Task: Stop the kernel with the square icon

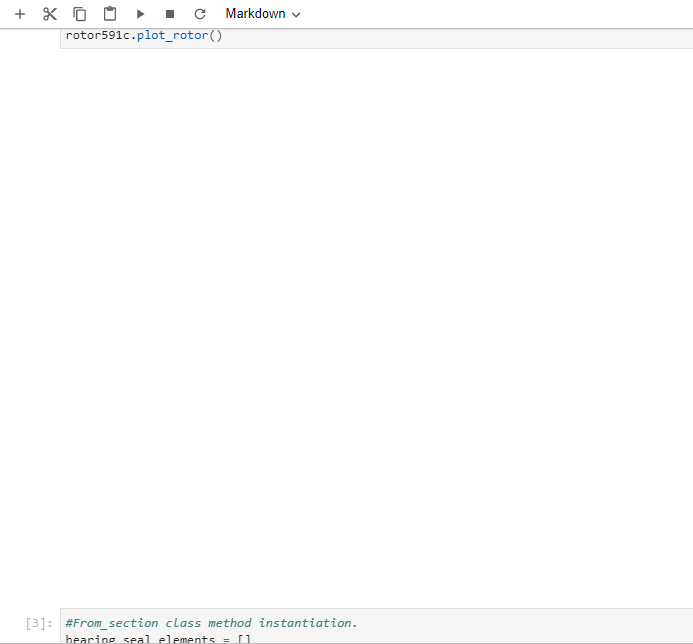Action: (170, 14)
